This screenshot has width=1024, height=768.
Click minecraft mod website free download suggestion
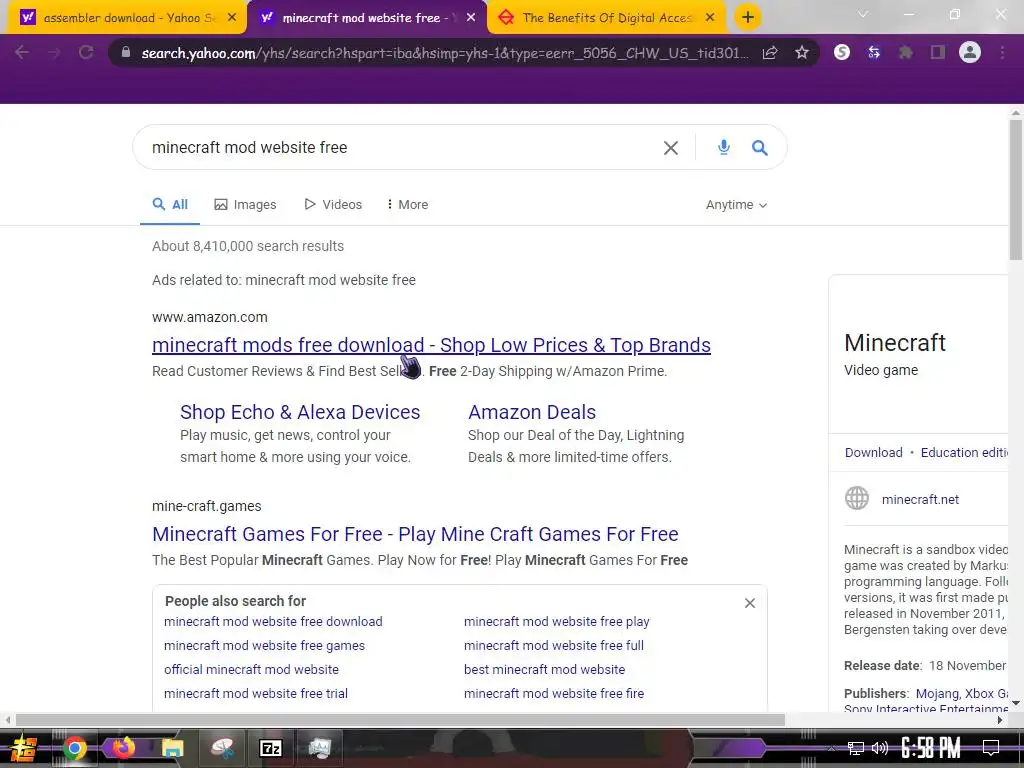click(x=273, y=622)
